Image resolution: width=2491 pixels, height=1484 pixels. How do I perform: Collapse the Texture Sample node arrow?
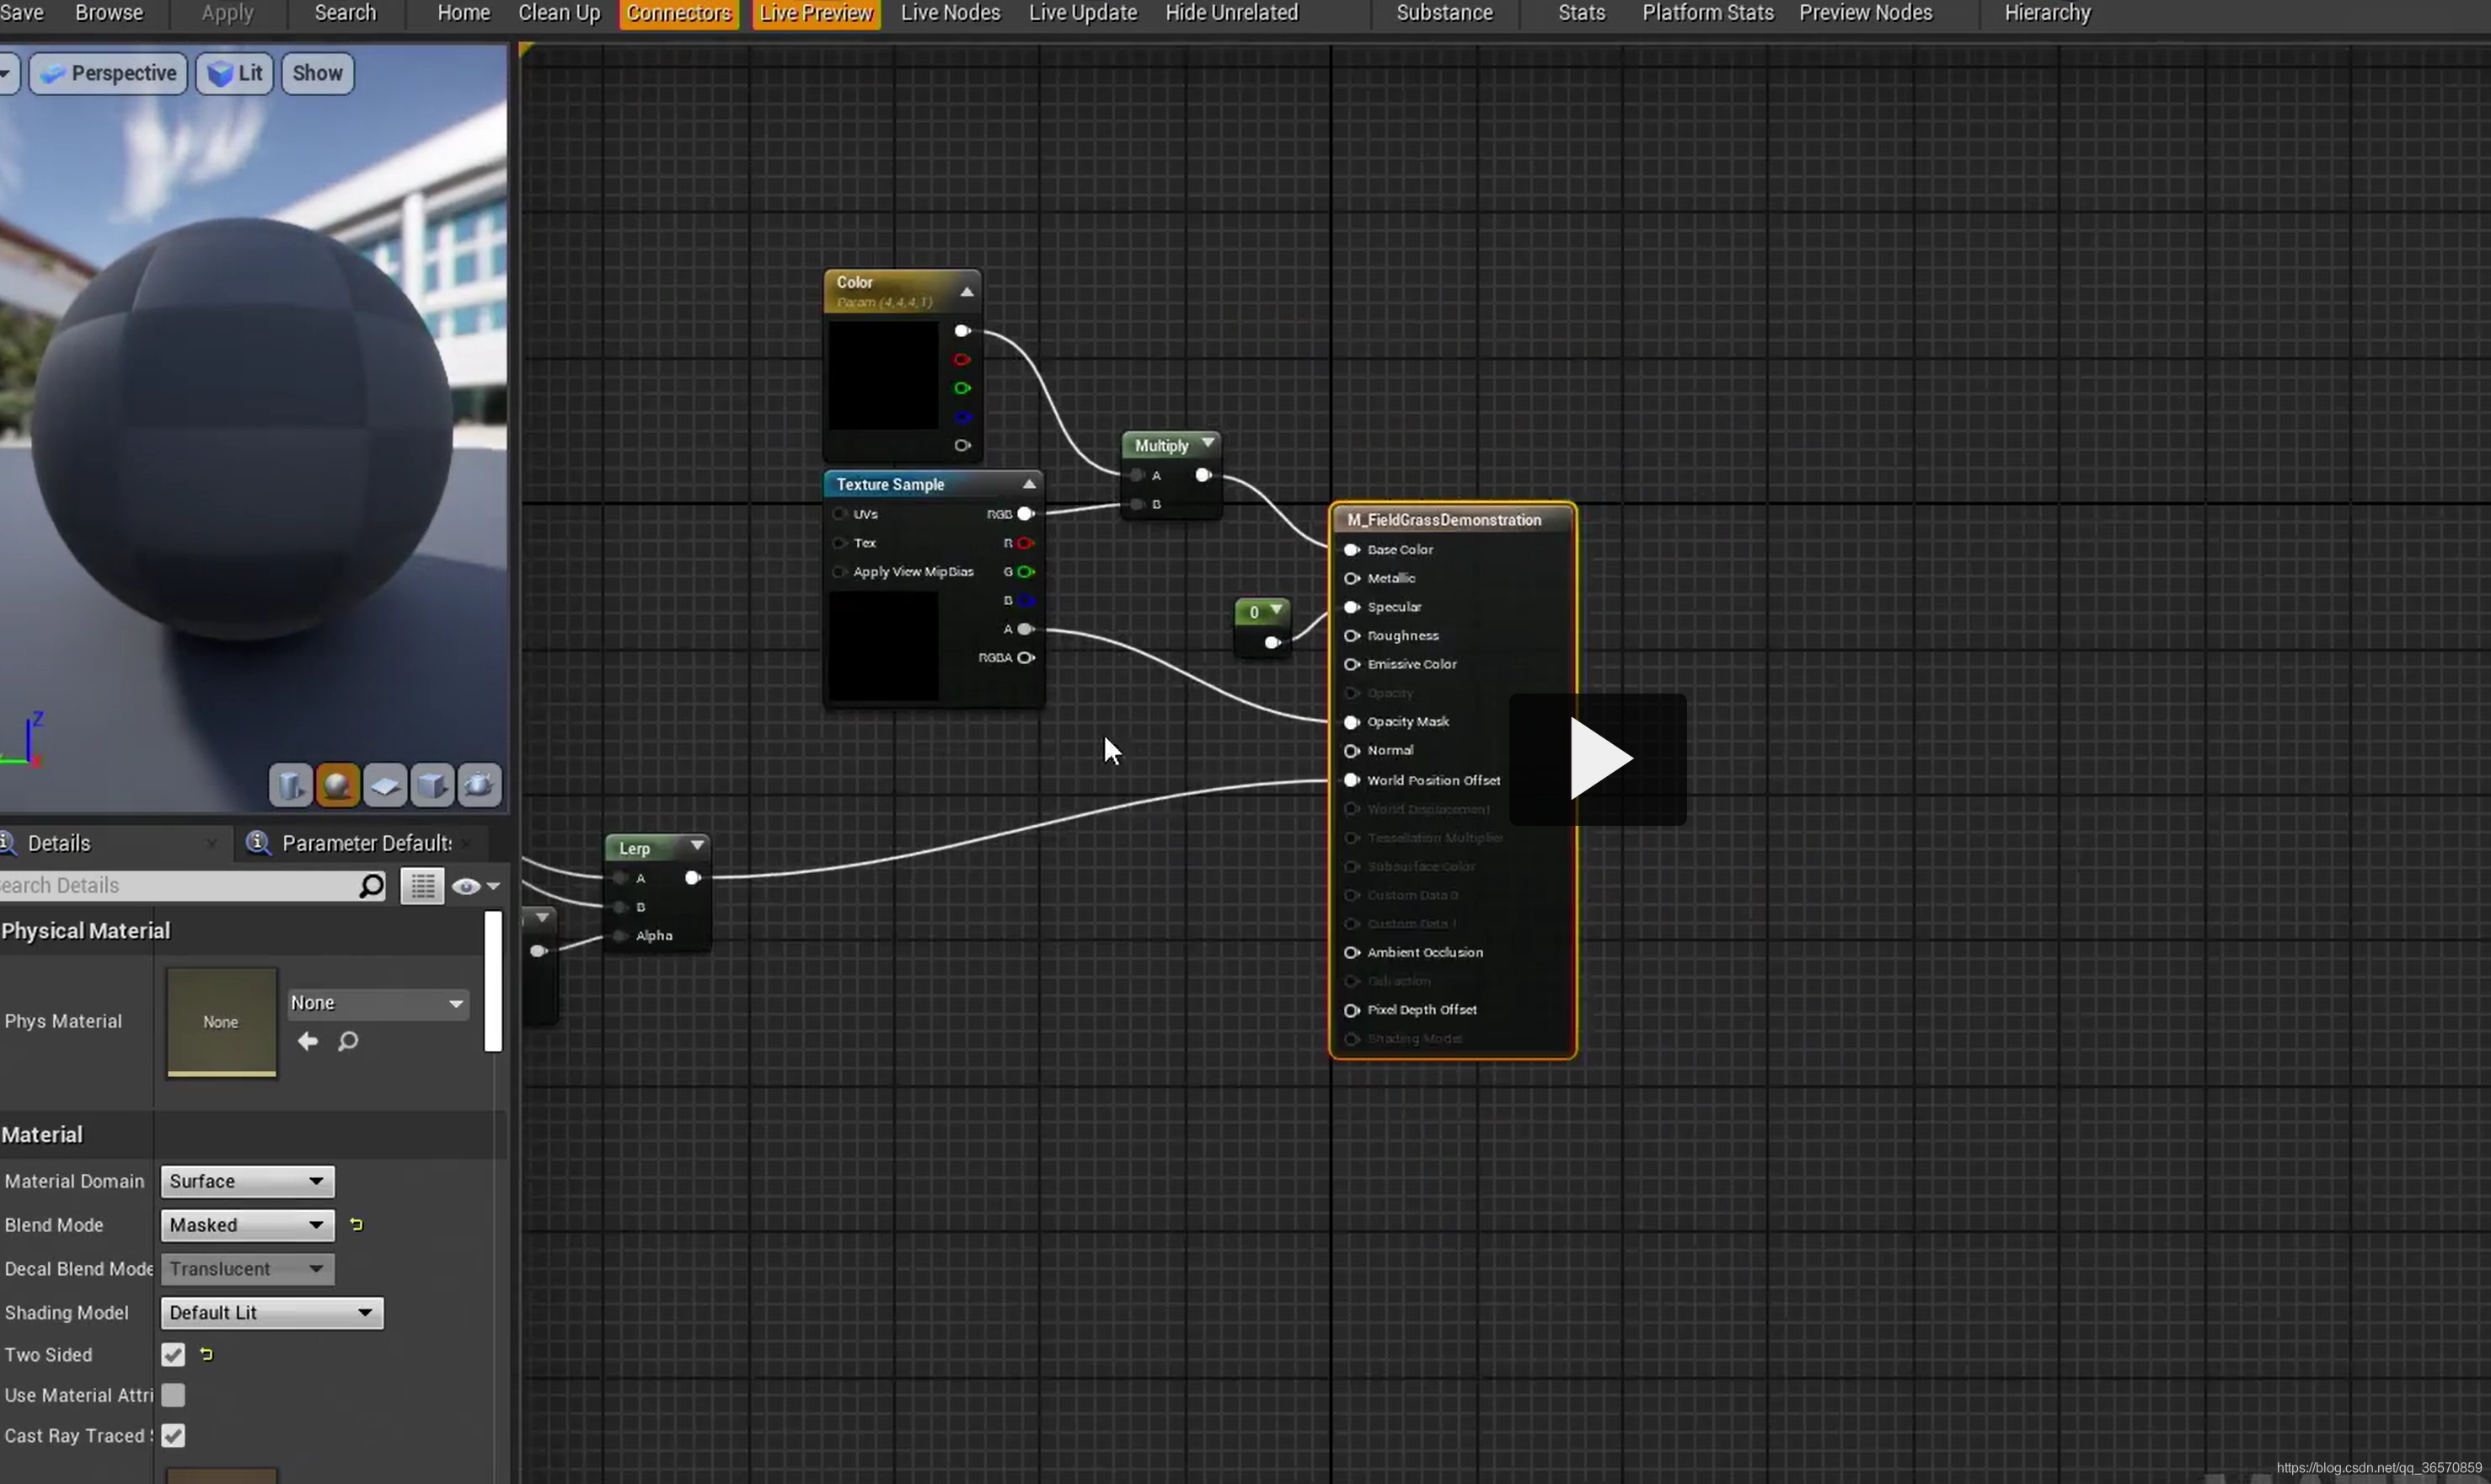pos(1028,484)
